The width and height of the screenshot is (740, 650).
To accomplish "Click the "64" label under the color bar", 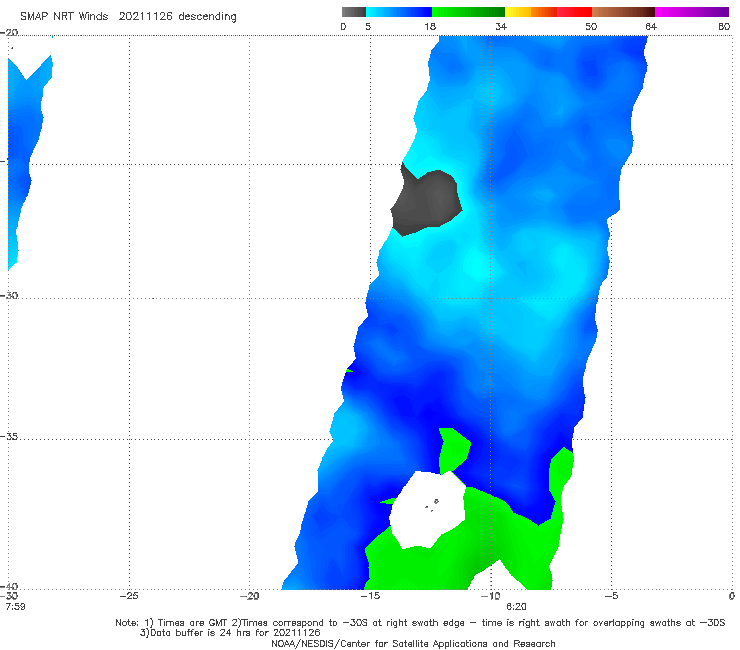I will click(651, 26).
